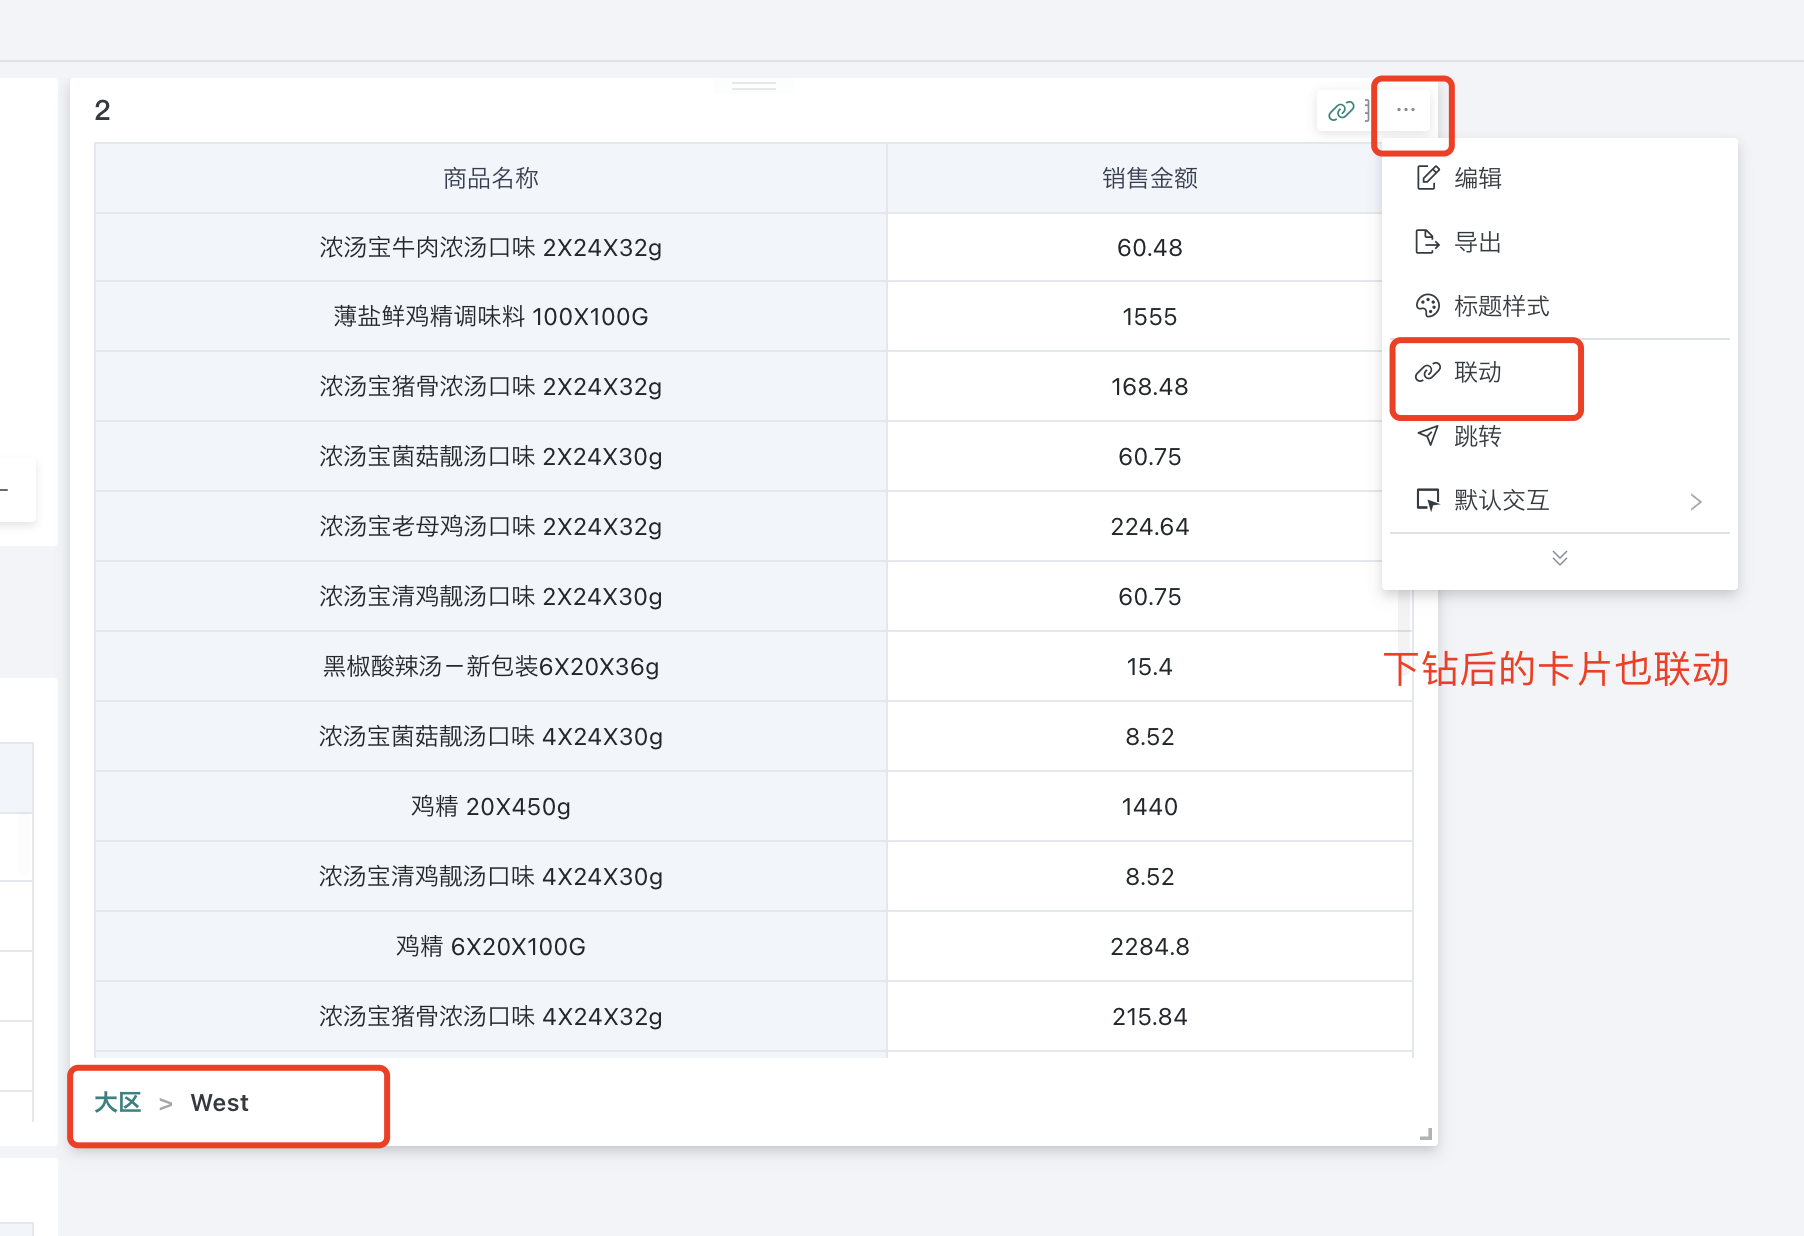This screenshot has width=1804, height=1236.
Task: Open the card's three-dot more menu
Action: (1406, 110)
